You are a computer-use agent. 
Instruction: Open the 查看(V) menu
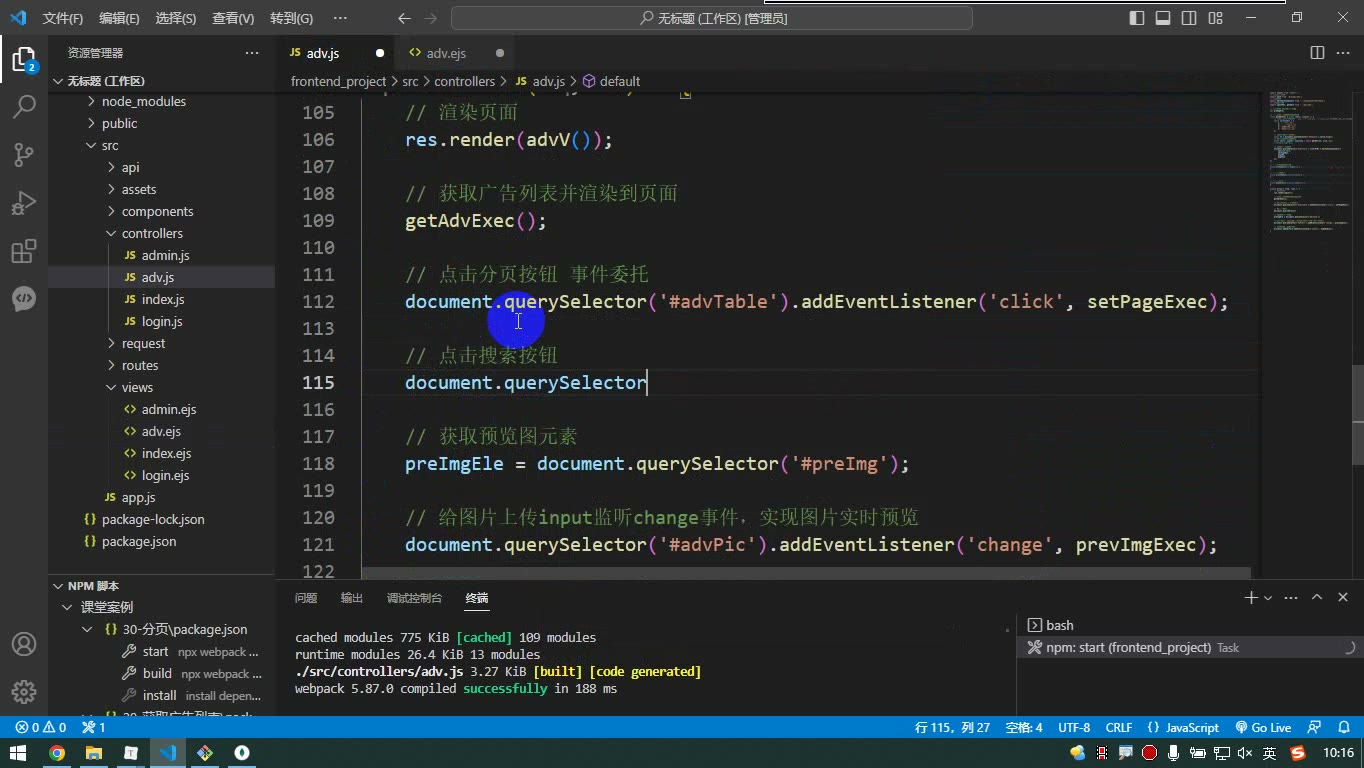point(233,18)
